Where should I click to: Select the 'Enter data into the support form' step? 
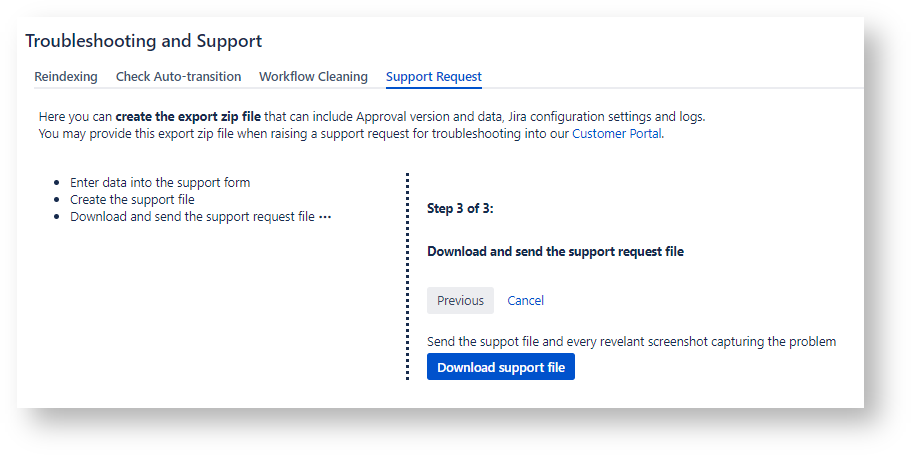click(x=160, y=183)
